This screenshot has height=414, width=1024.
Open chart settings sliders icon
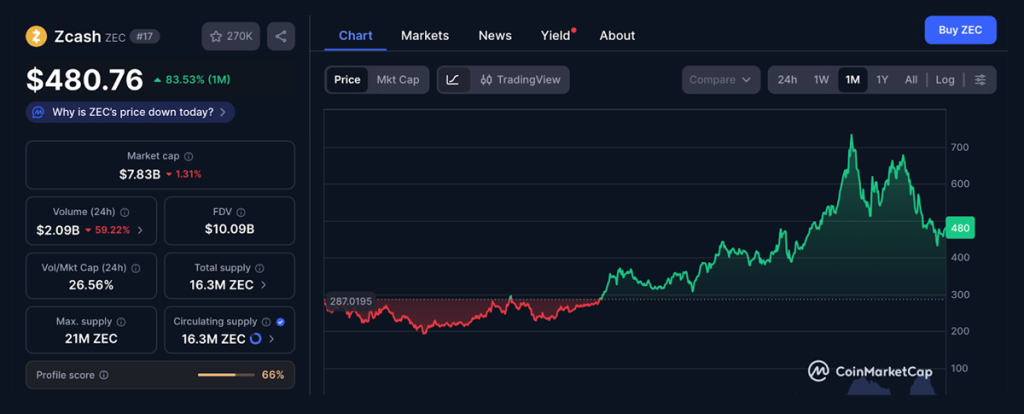click(x=980, y=80)
